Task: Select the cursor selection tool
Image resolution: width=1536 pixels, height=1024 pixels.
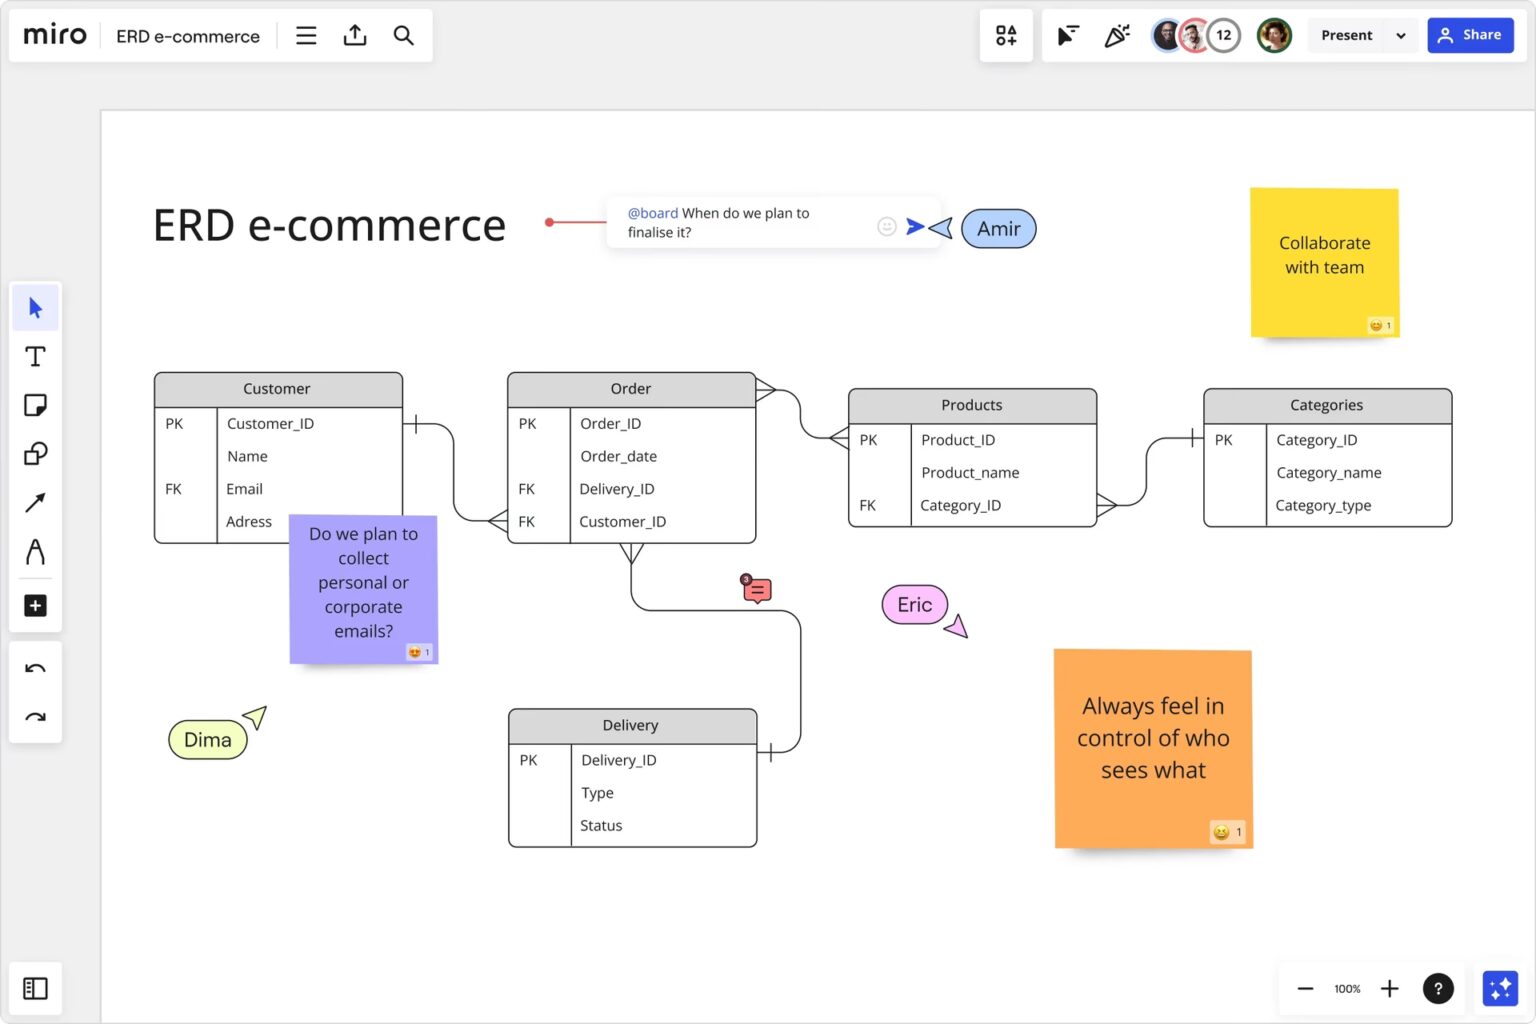Action: pyautogui.click(x=36, y=308)
